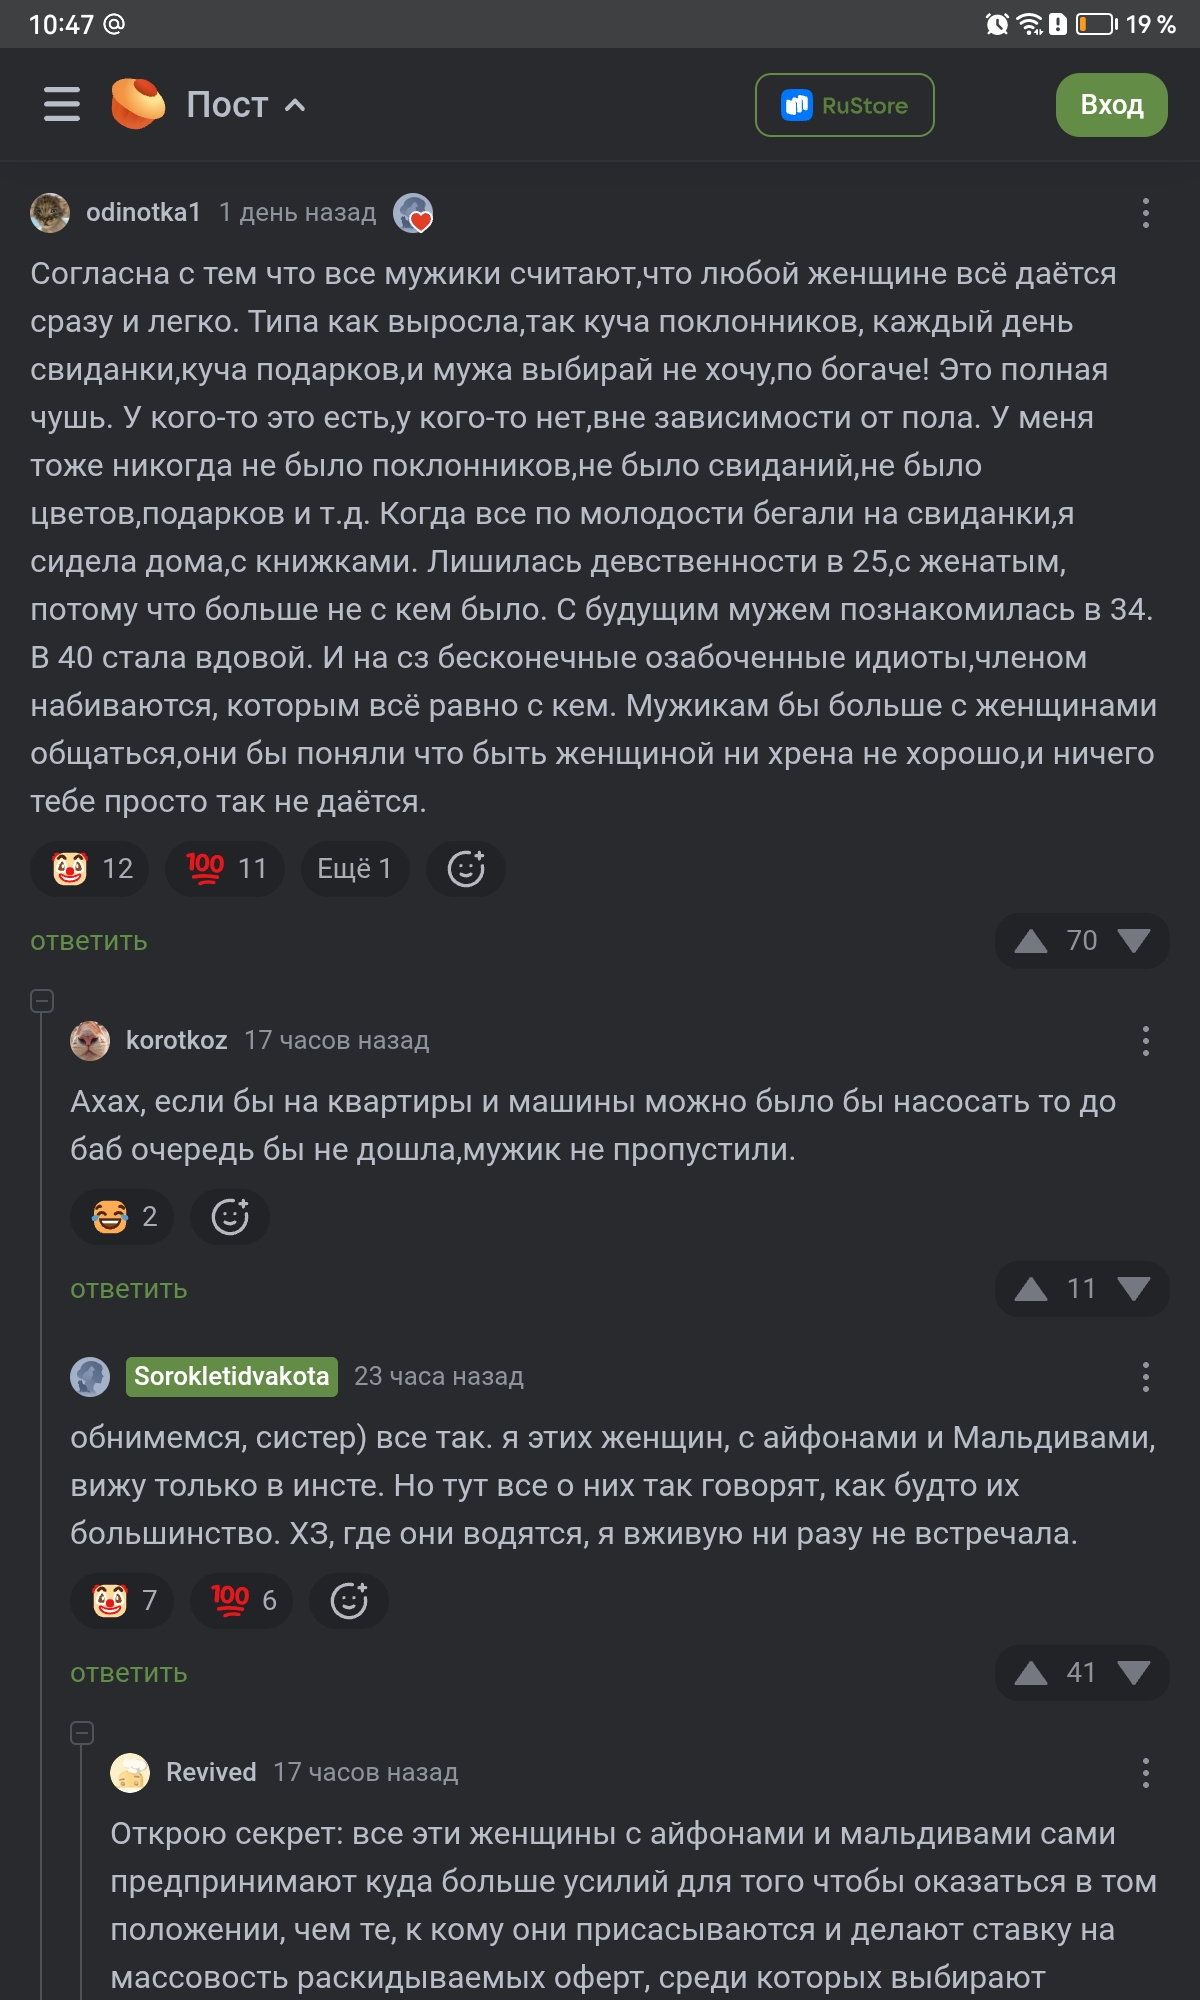Downvote Sorokletidvakota's comment with 41 rating
Viewport: 1200px width, 2000px height.
(1133, 1673)
